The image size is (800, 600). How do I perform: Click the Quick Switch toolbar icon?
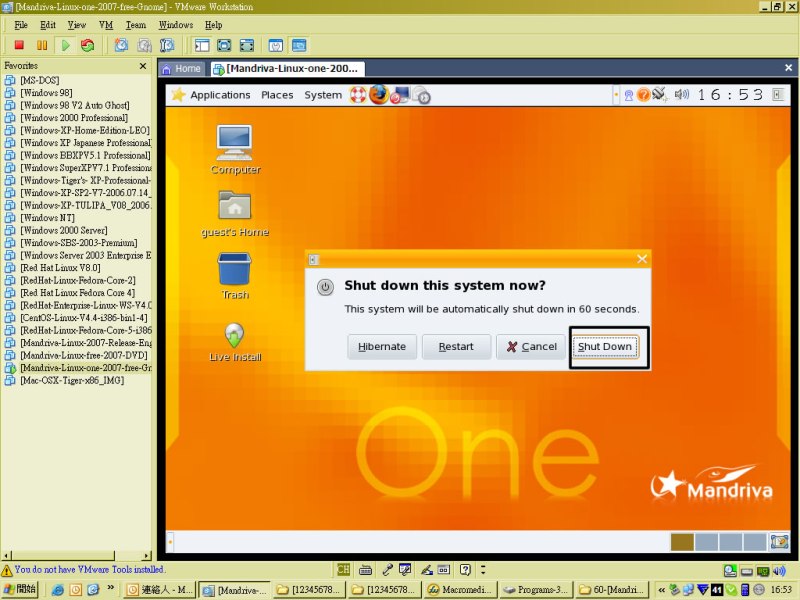246,45
